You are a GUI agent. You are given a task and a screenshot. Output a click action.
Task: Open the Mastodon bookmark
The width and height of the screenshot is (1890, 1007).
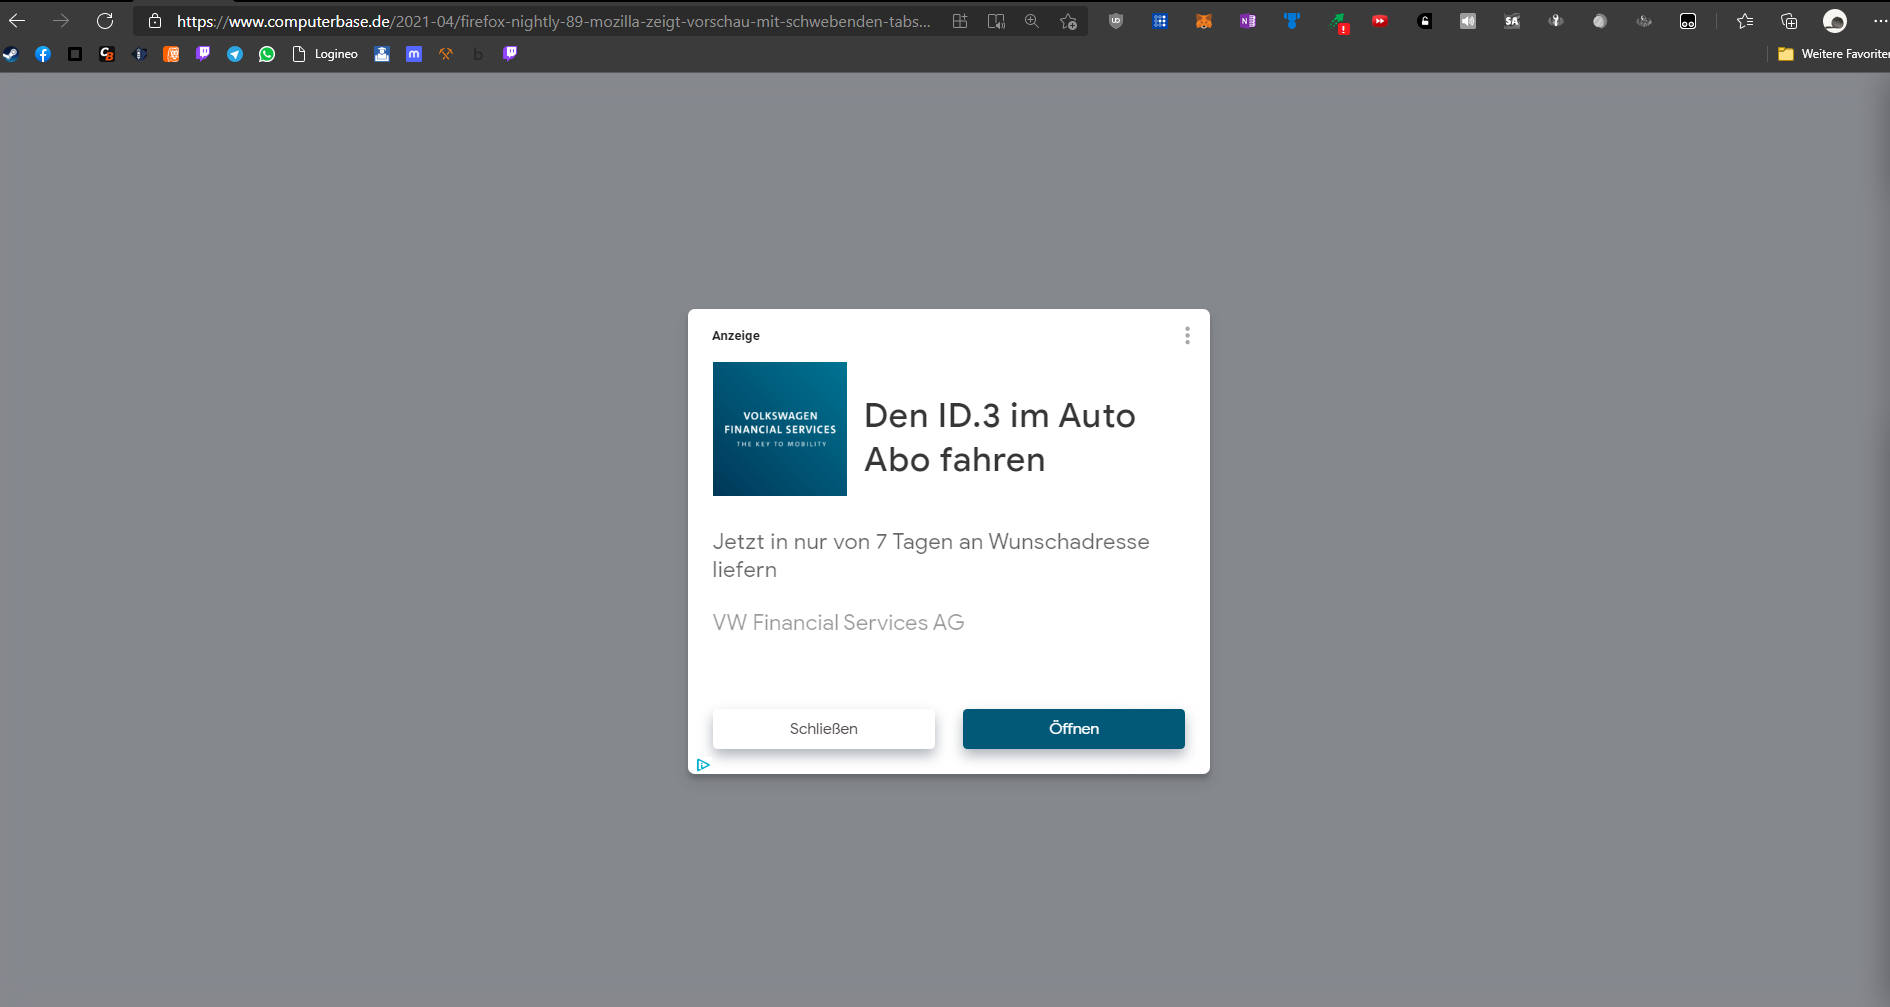tap(414, 54)
